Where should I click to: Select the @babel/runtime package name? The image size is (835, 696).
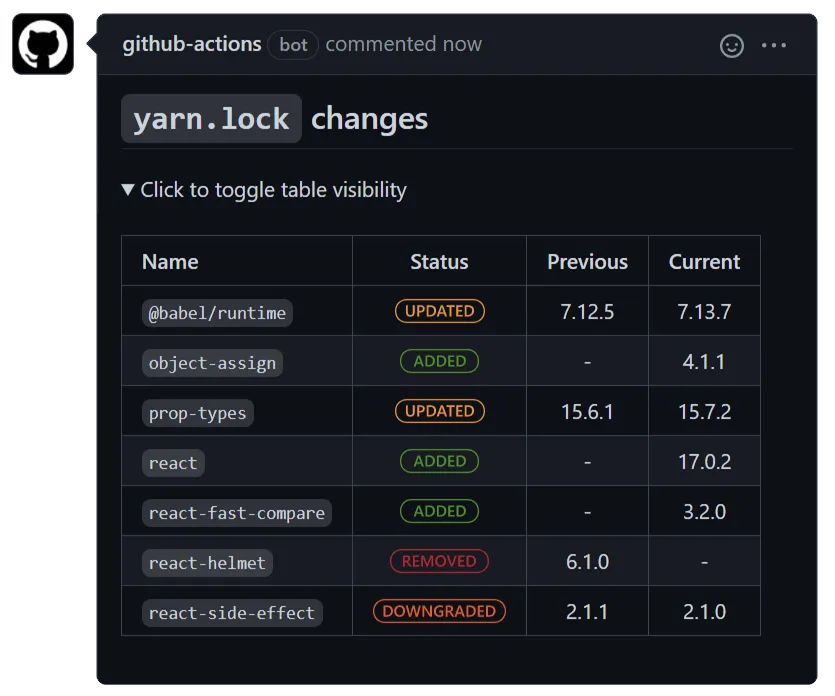point(217,313)
